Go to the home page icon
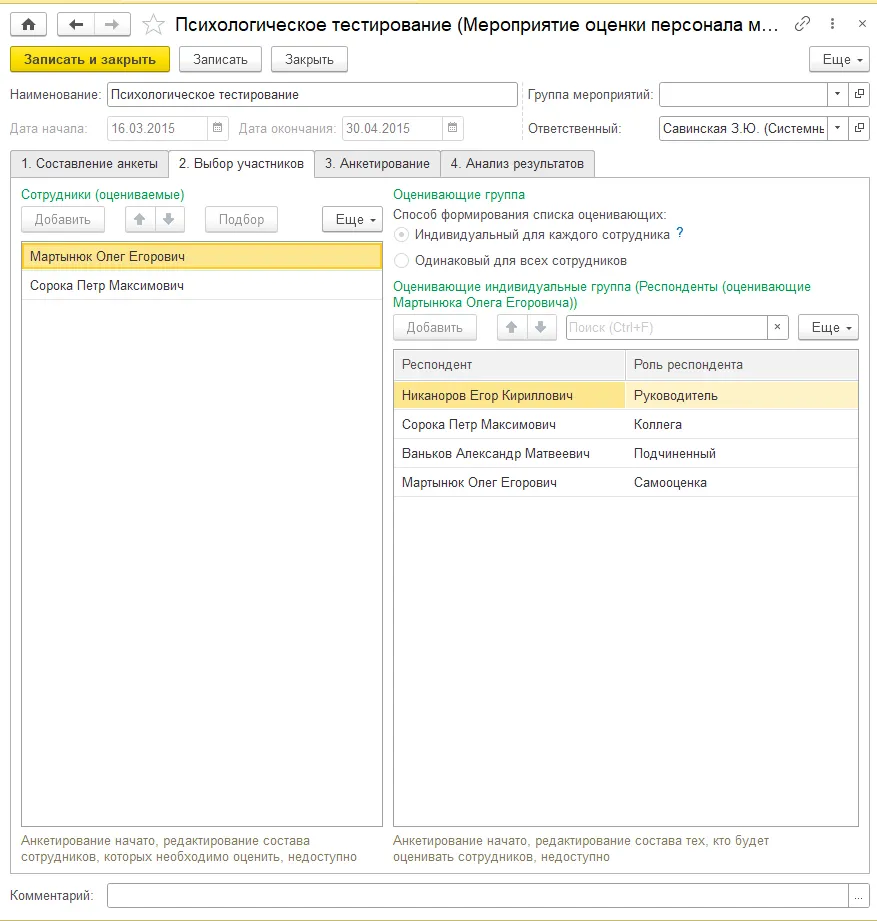877x921 pixels. [x=28, y=25]
